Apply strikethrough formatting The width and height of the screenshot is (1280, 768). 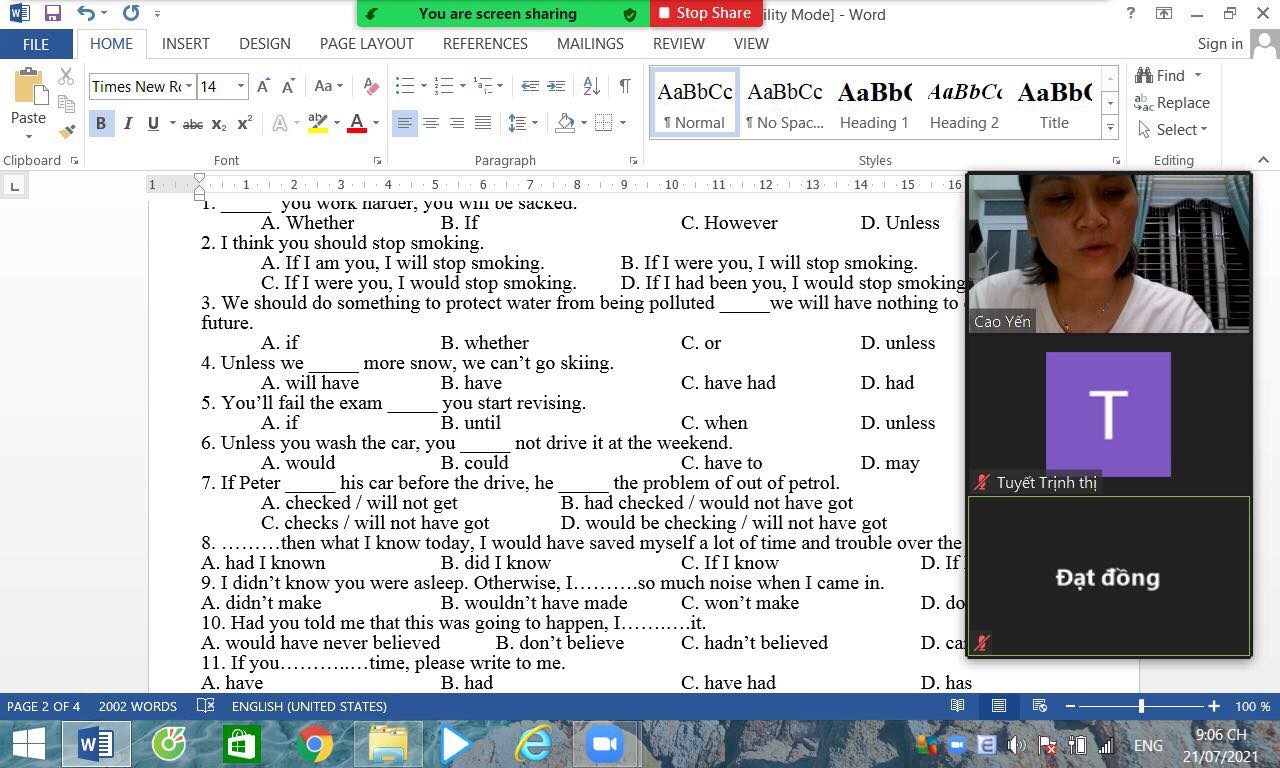click(193, 124)
